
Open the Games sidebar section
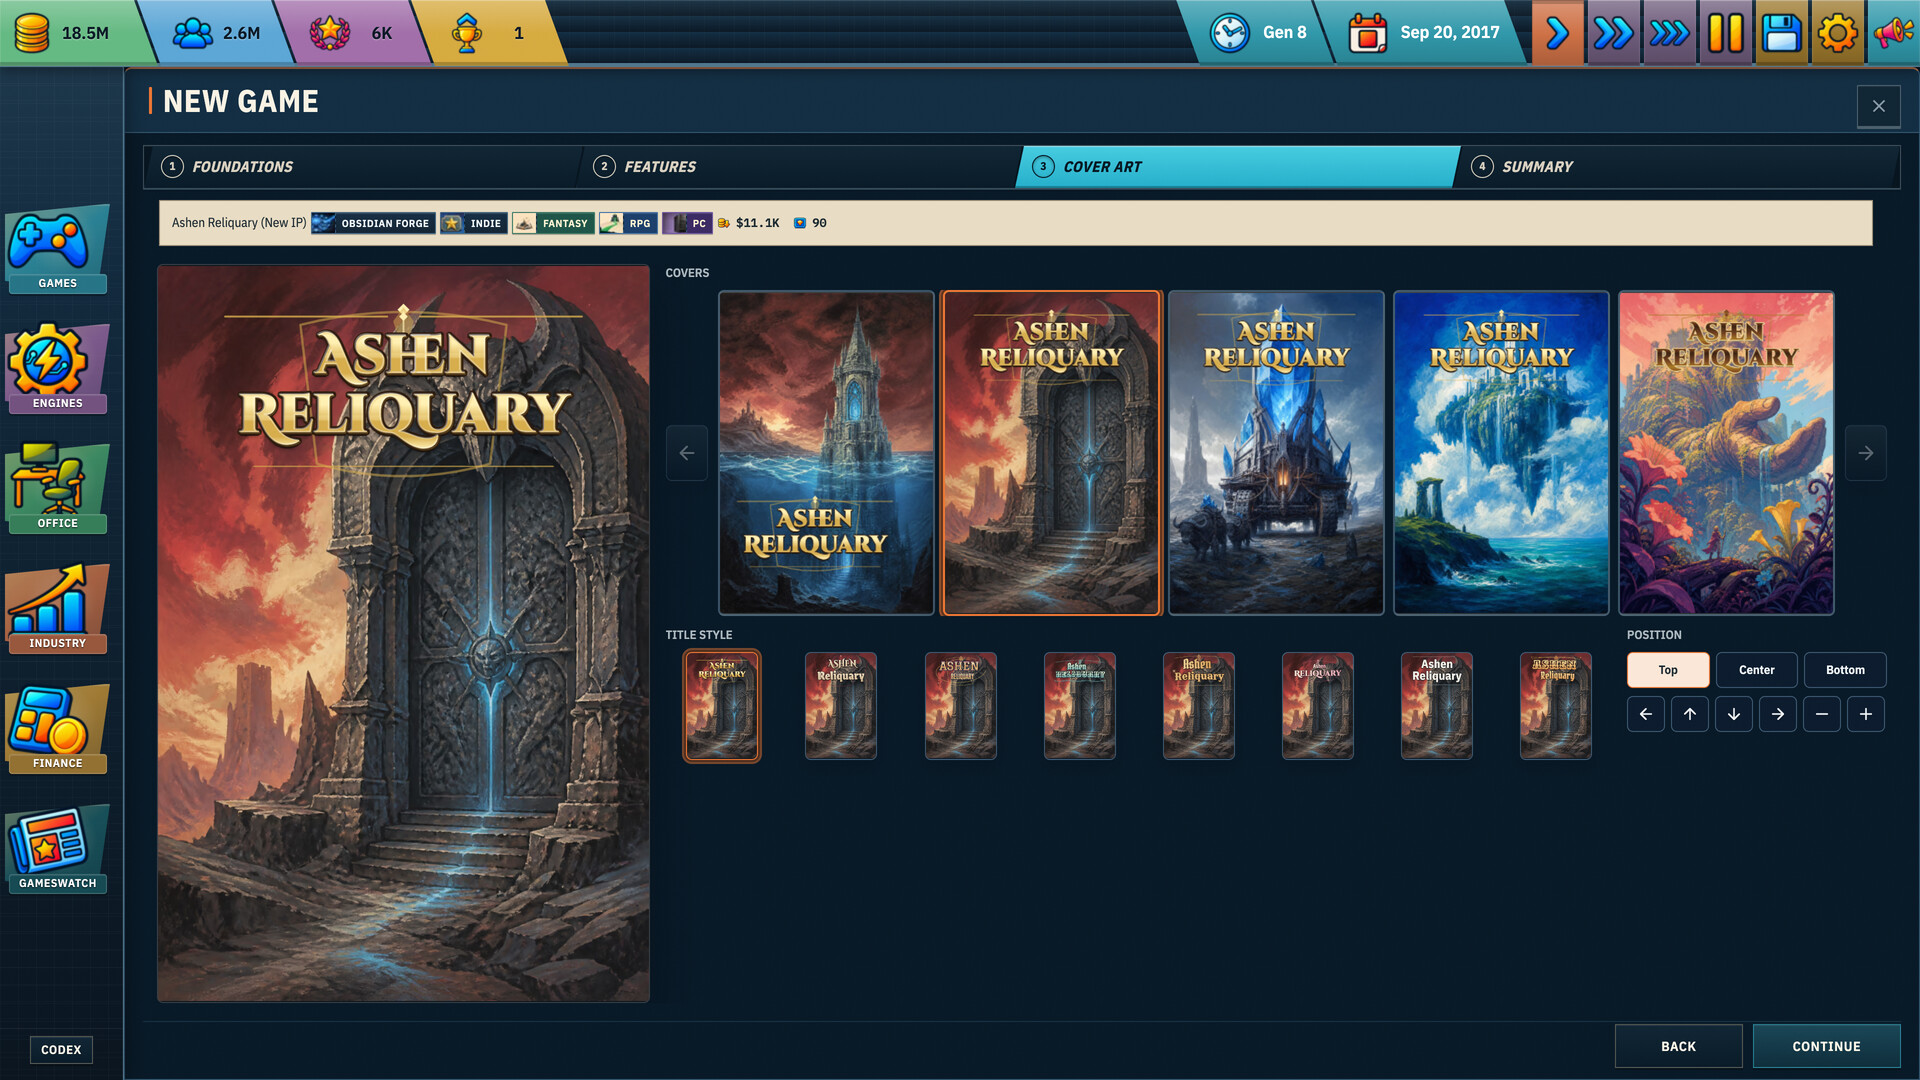[x=57, y=249]
